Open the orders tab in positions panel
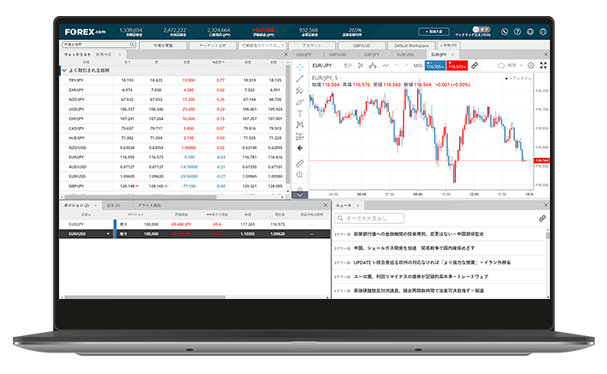Image resolution: width=607 pixels, height=374 pixels. tap(113, 205)
